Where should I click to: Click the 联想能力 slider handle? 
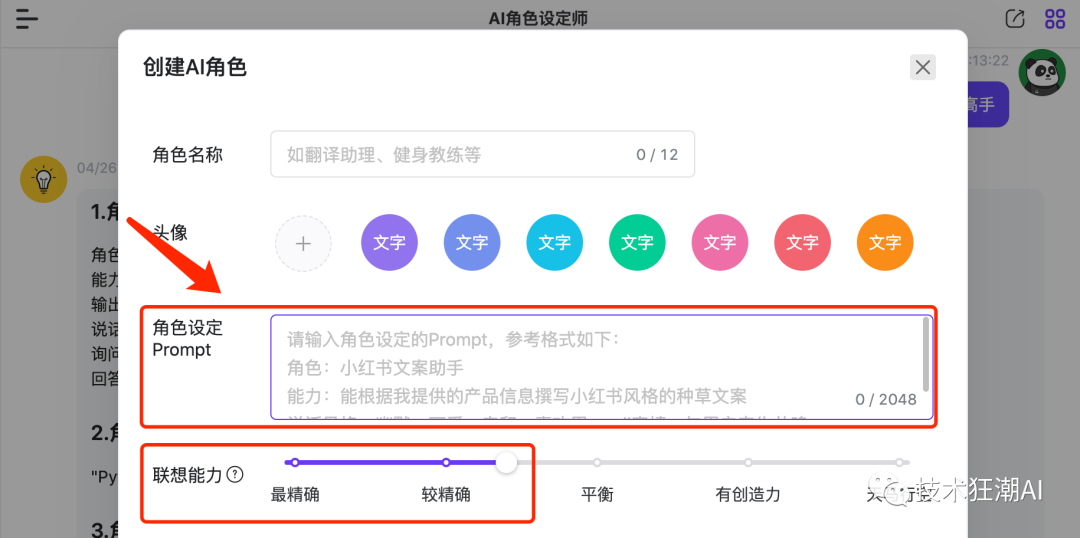pyautogui.click(x=506, y=462)
